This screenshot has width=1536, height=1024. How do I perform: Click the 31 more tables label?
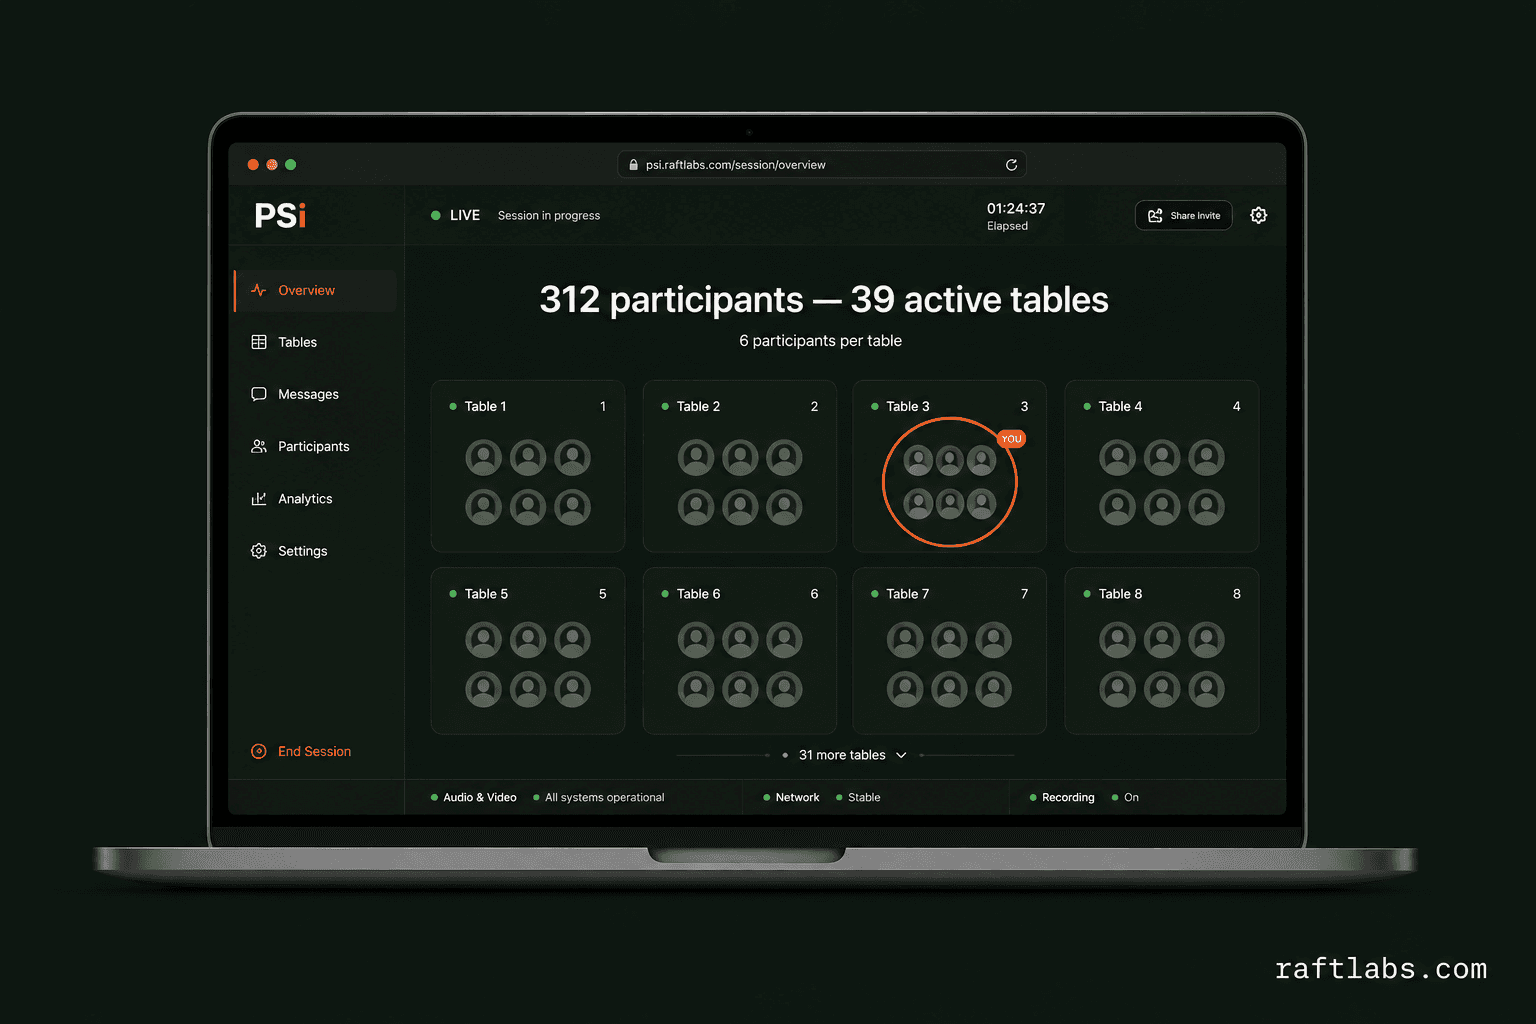tap(842, 755)
